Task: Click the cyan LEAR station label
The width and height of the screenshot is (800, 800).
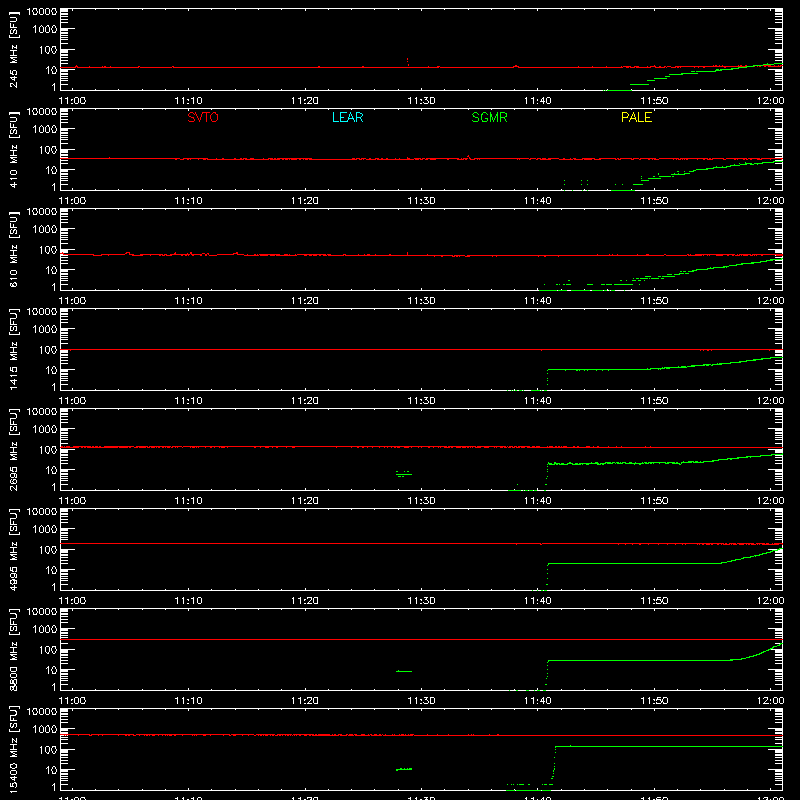Action: pos(347,117)
